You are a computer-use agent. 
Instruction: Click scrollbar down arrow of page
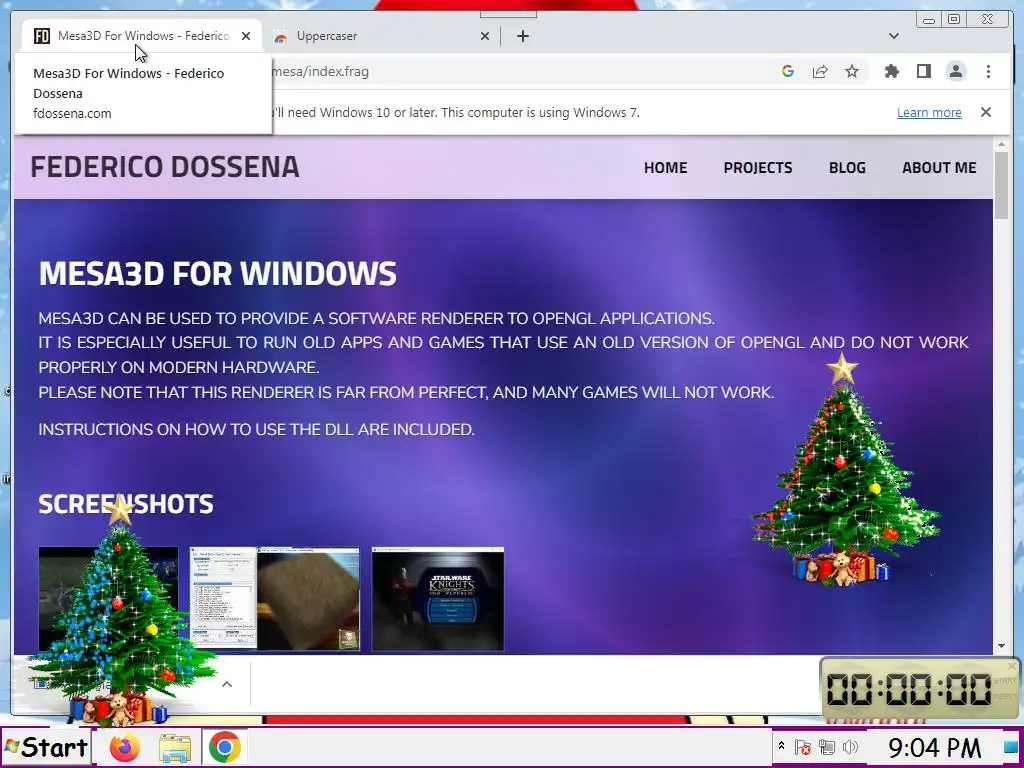[1002, 646]
